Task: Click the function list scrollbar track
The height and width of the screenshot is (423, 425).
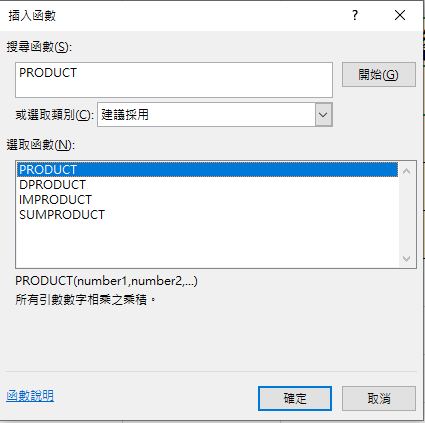Action: [x=406, y=215]
